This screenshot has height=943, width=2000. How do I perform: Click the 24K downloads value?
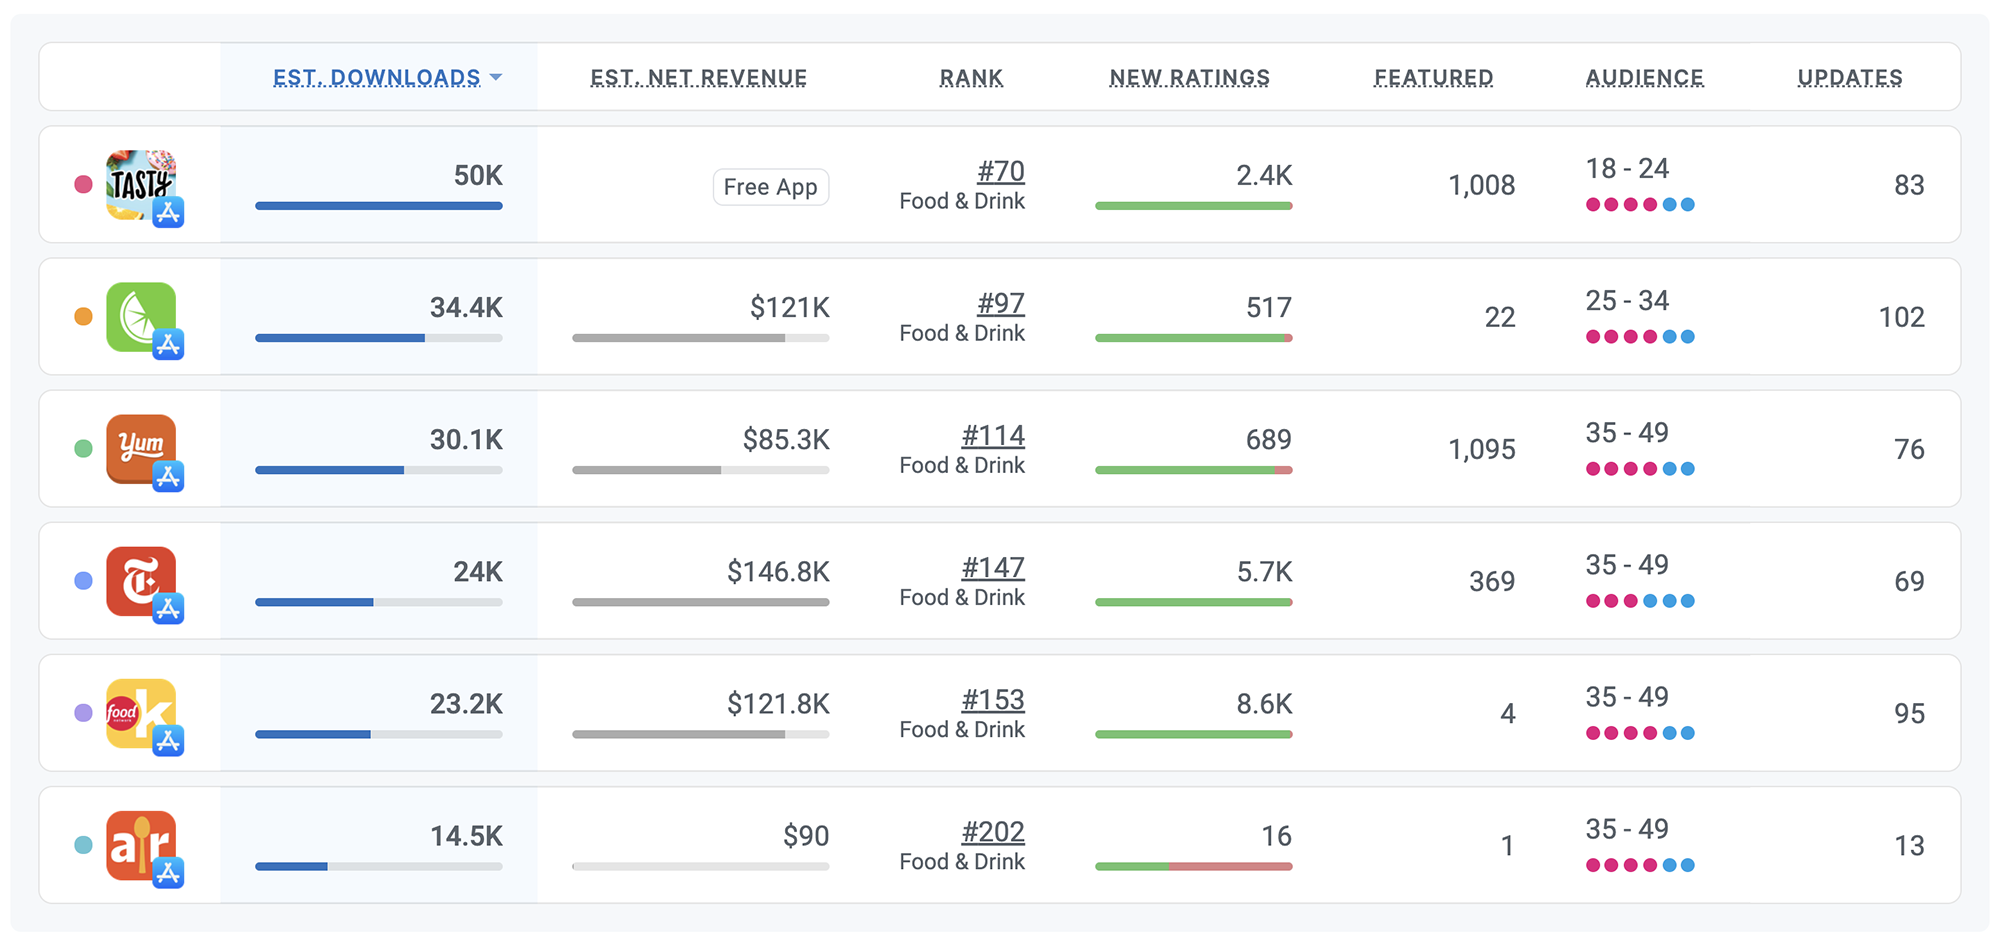[x=478, y=571]
